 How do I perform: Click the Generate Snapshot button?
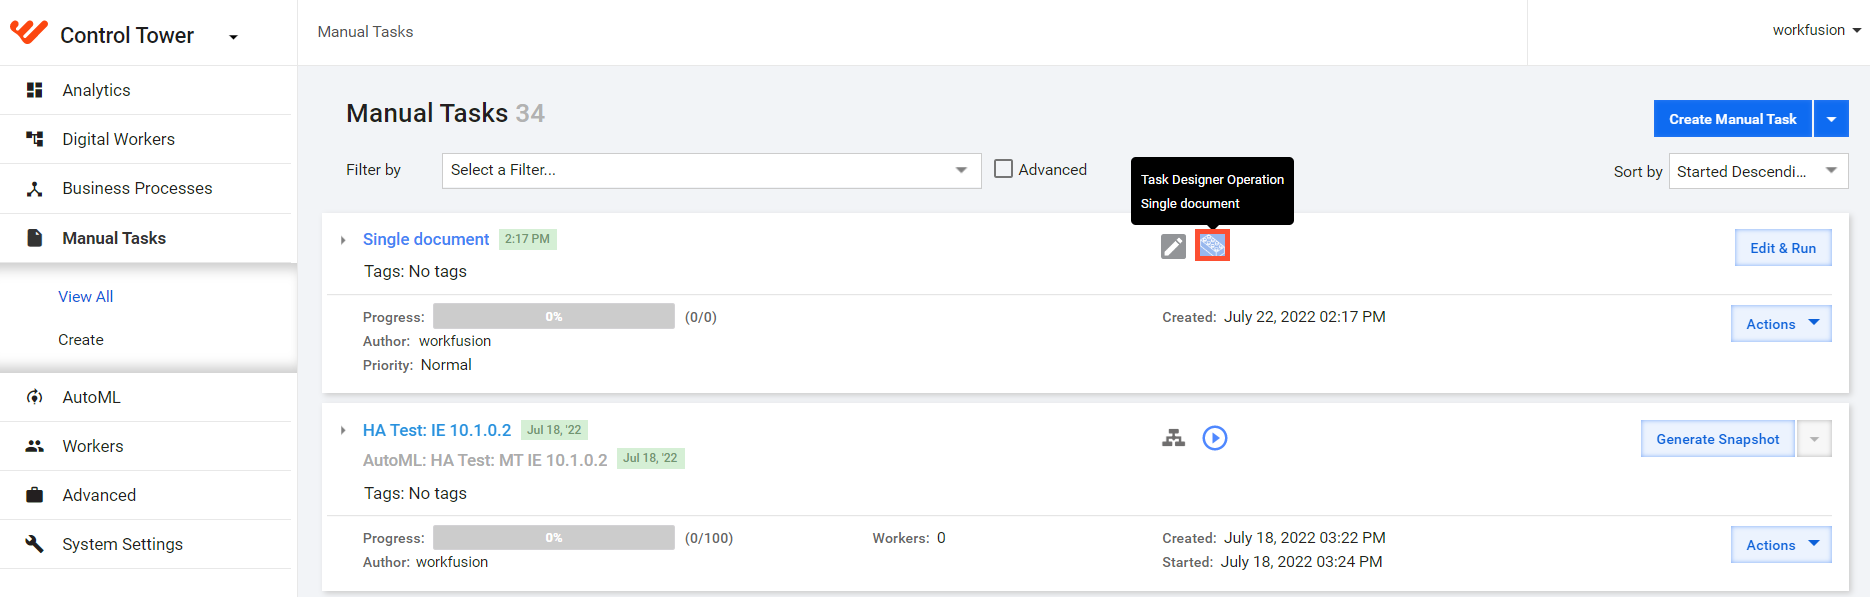point(1717,439)
